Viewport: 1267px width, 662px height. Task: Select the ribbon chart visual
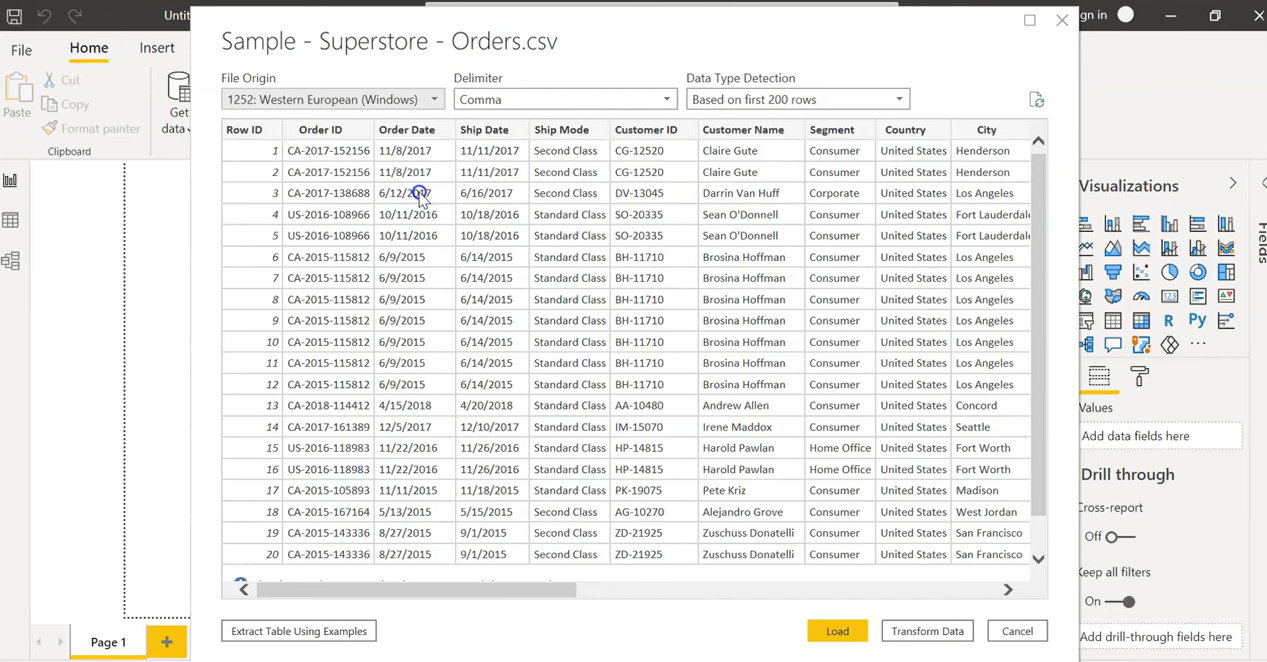point(1226,248)
